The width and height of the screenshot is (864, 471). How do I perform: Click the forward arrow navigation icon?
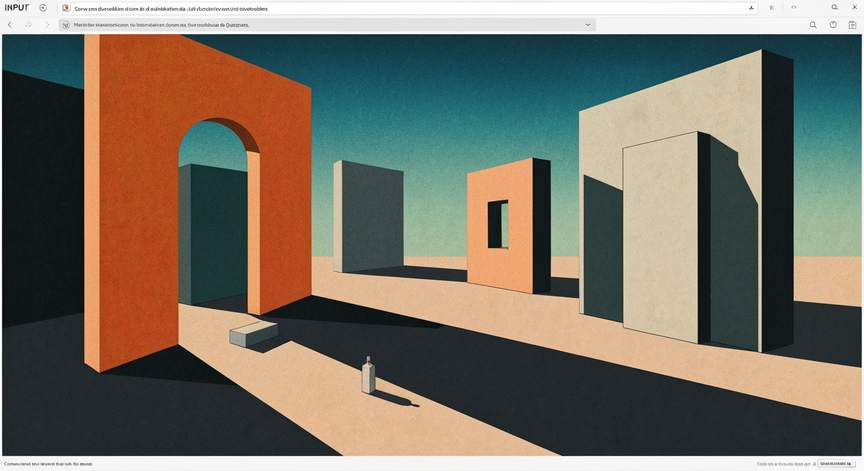pos(47,25)
